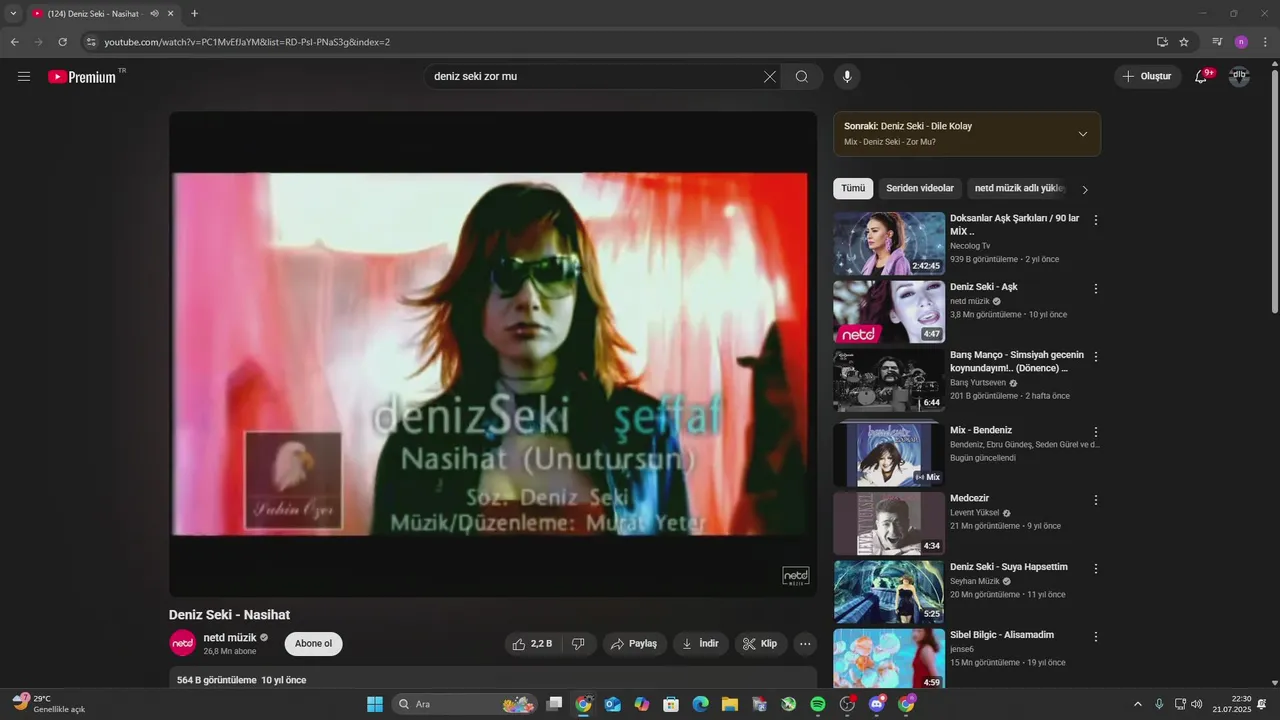Open Chrome media controls icon
The width and height of the screenshot is (1280, 720).
pos(1217,42)
